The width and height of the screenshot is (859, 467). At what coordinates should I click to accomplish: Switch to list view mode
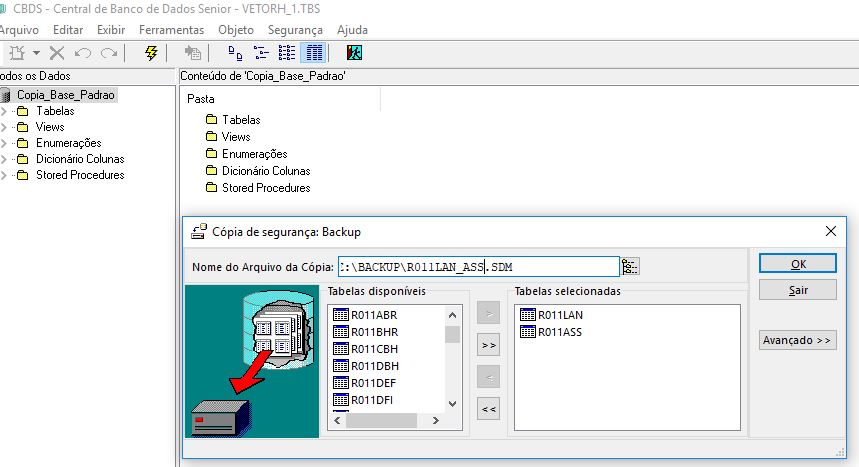click(x=287, y=52)
